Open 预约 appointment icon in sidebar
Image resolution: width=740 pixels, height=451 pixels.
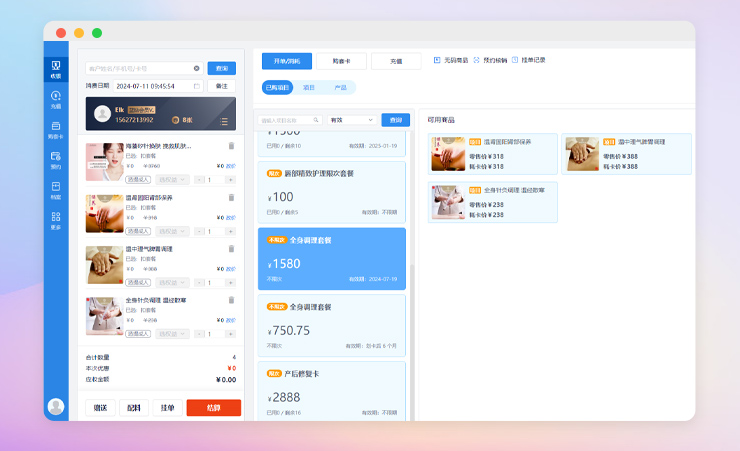coord(56,159)
